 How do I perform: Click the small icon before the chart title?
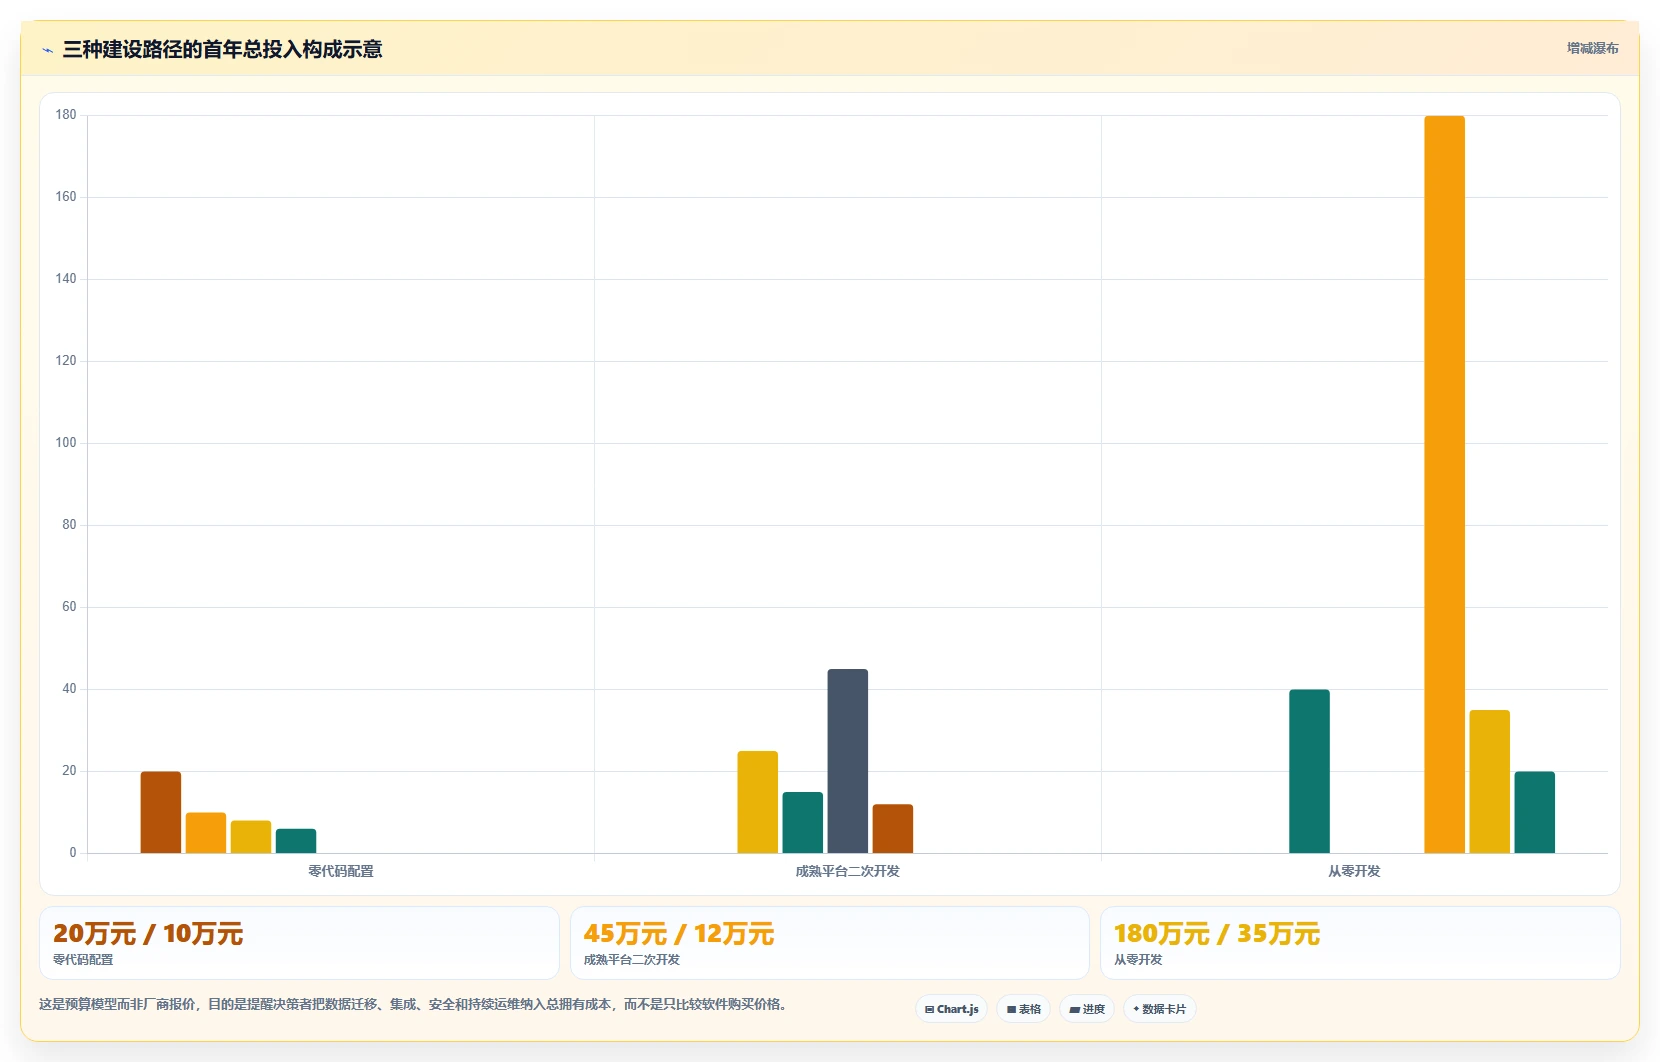coord(47,50)
